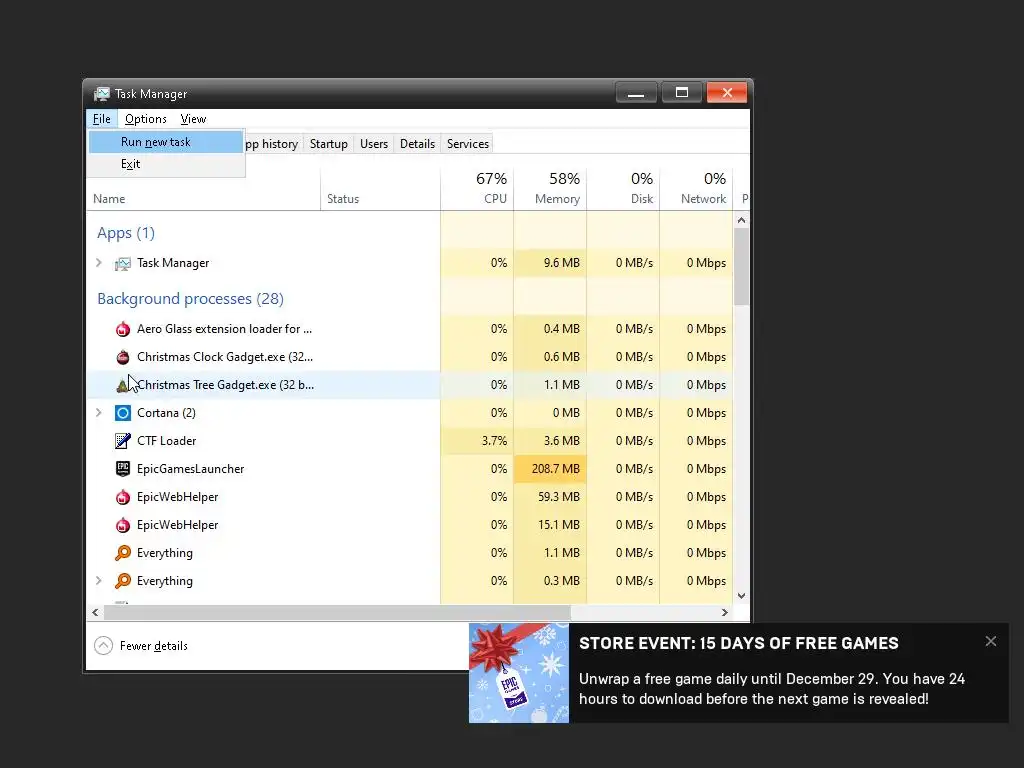Sort processes by Network column
Image resolution: width=1024 pixels, height=768 pixels.
(x=696, y=189)
